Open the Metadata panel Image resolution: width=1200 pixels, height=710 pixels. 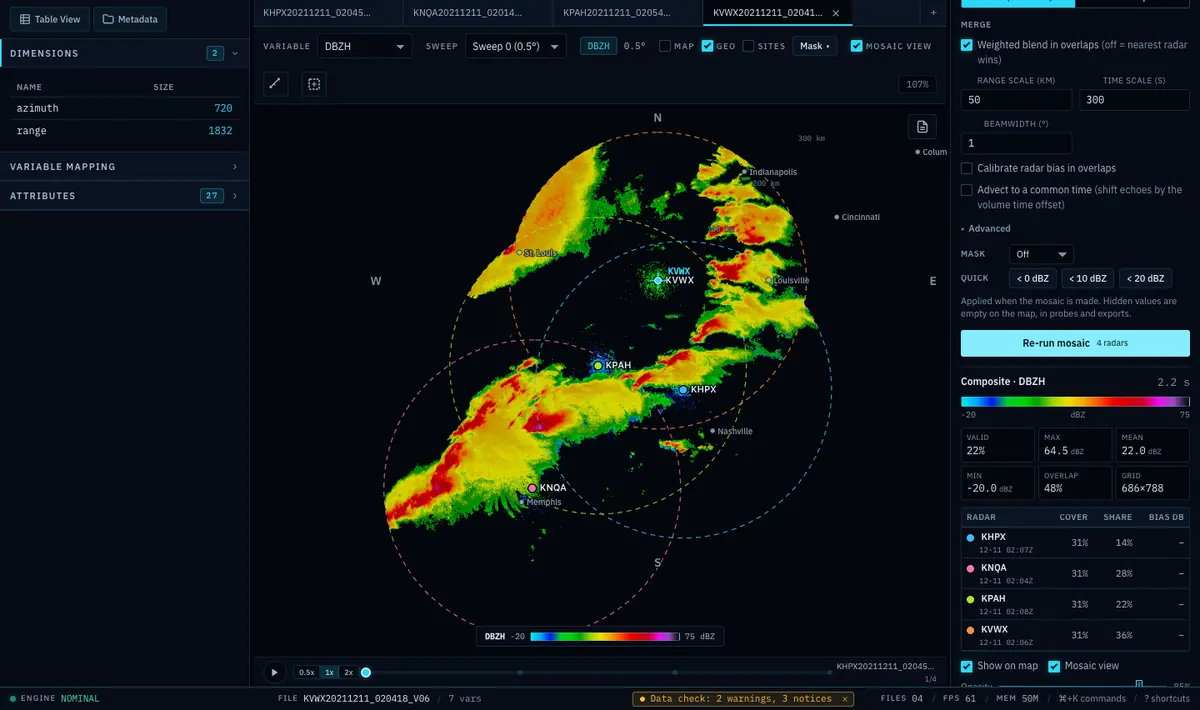point(130,19)
